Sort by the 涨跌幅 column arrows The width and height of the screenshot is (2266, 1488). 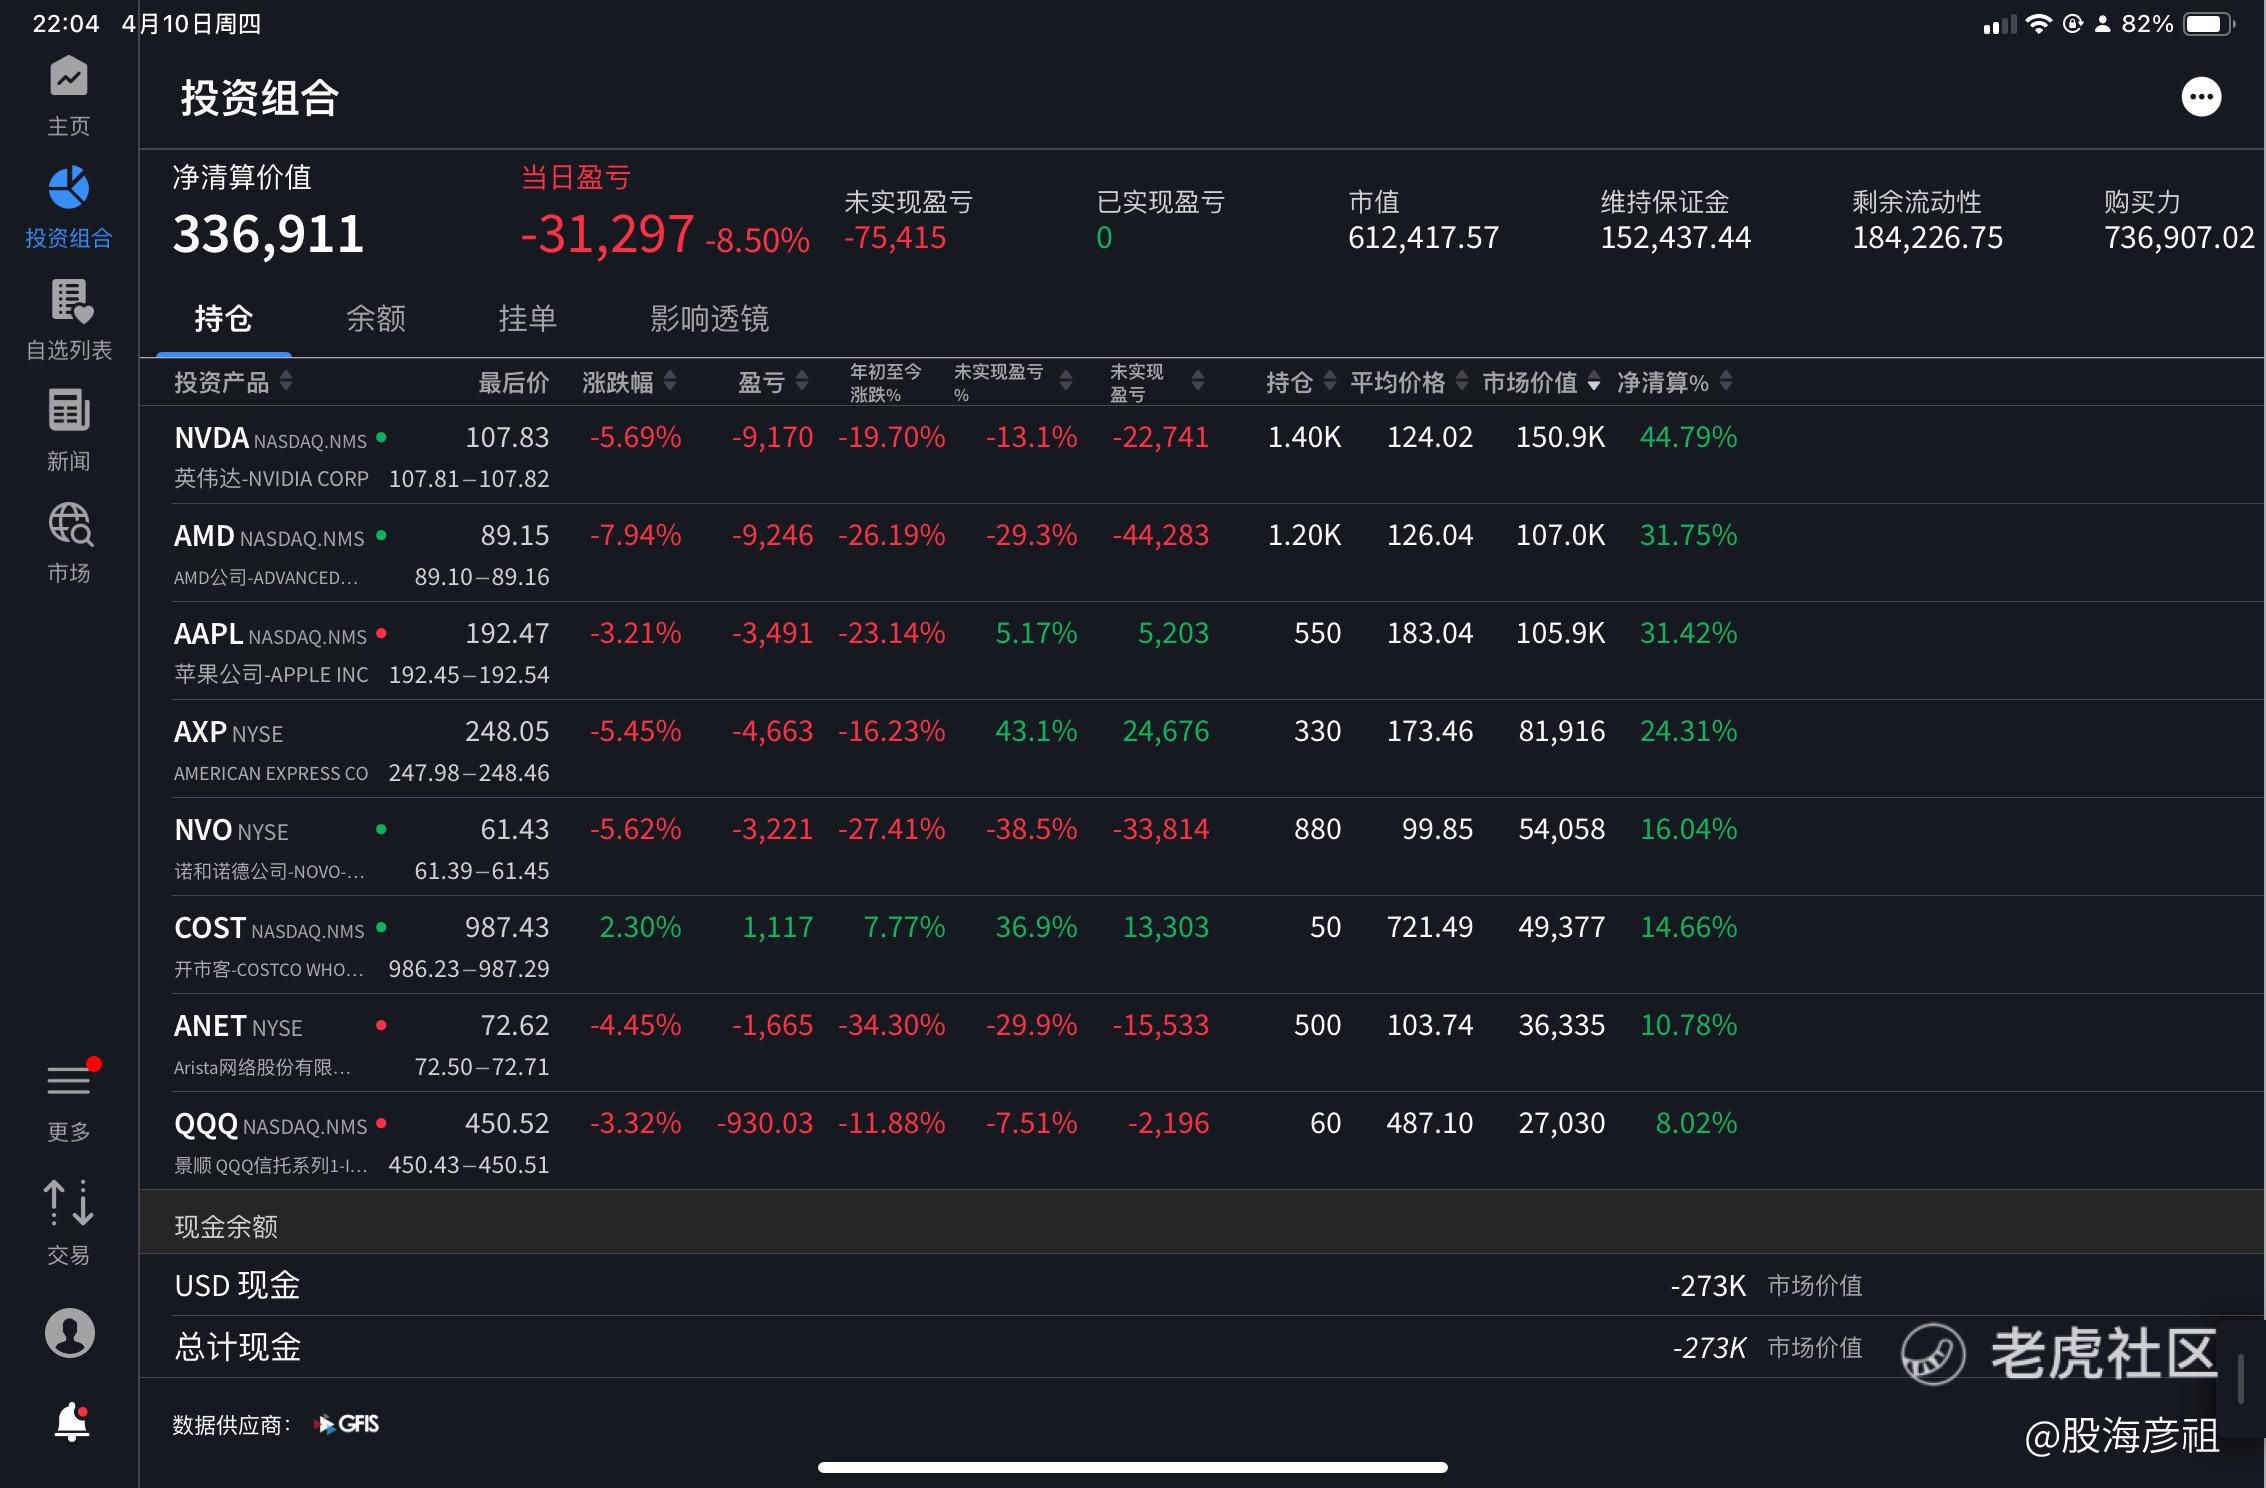(670, 381)
